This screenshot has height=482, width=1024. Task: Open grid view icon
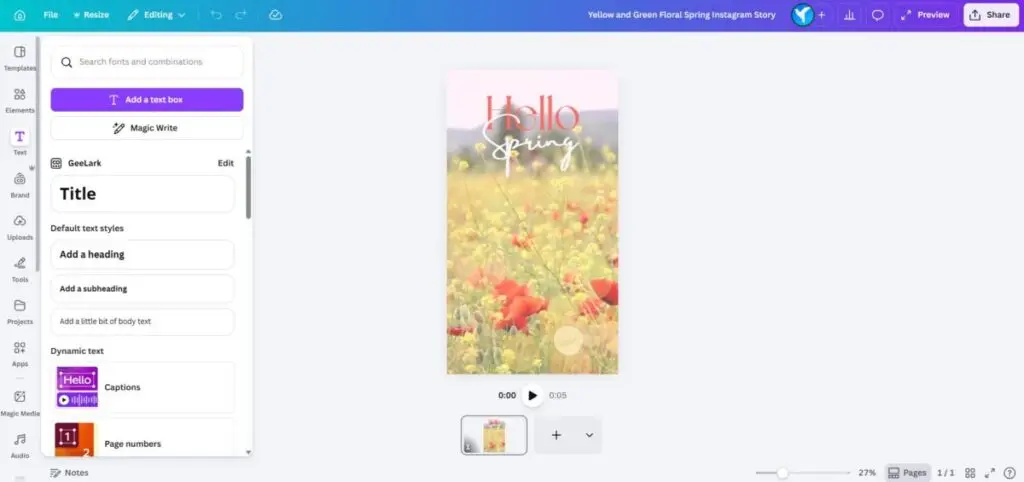970,473
